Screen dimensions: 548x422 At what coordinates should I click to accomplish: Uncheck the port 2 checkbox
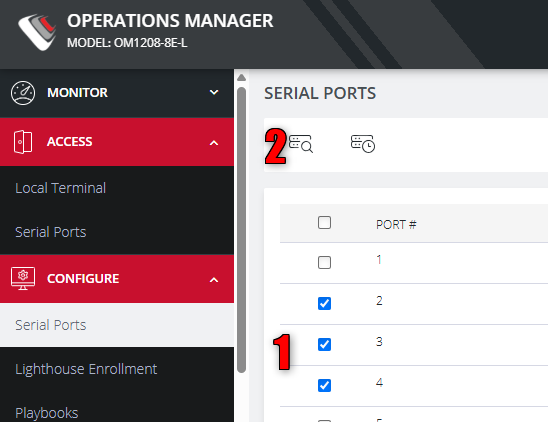324,303
